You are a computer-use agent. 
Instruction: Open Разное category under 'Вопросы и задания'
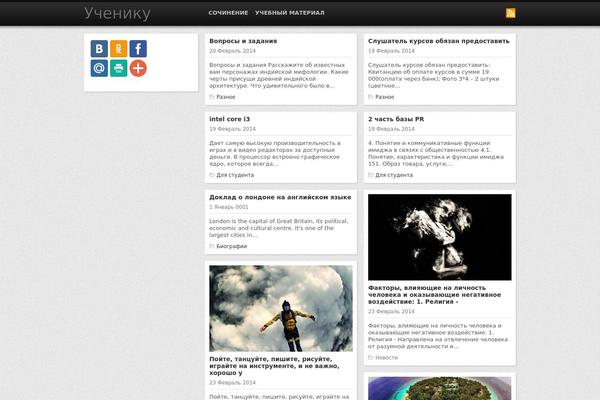226,97
